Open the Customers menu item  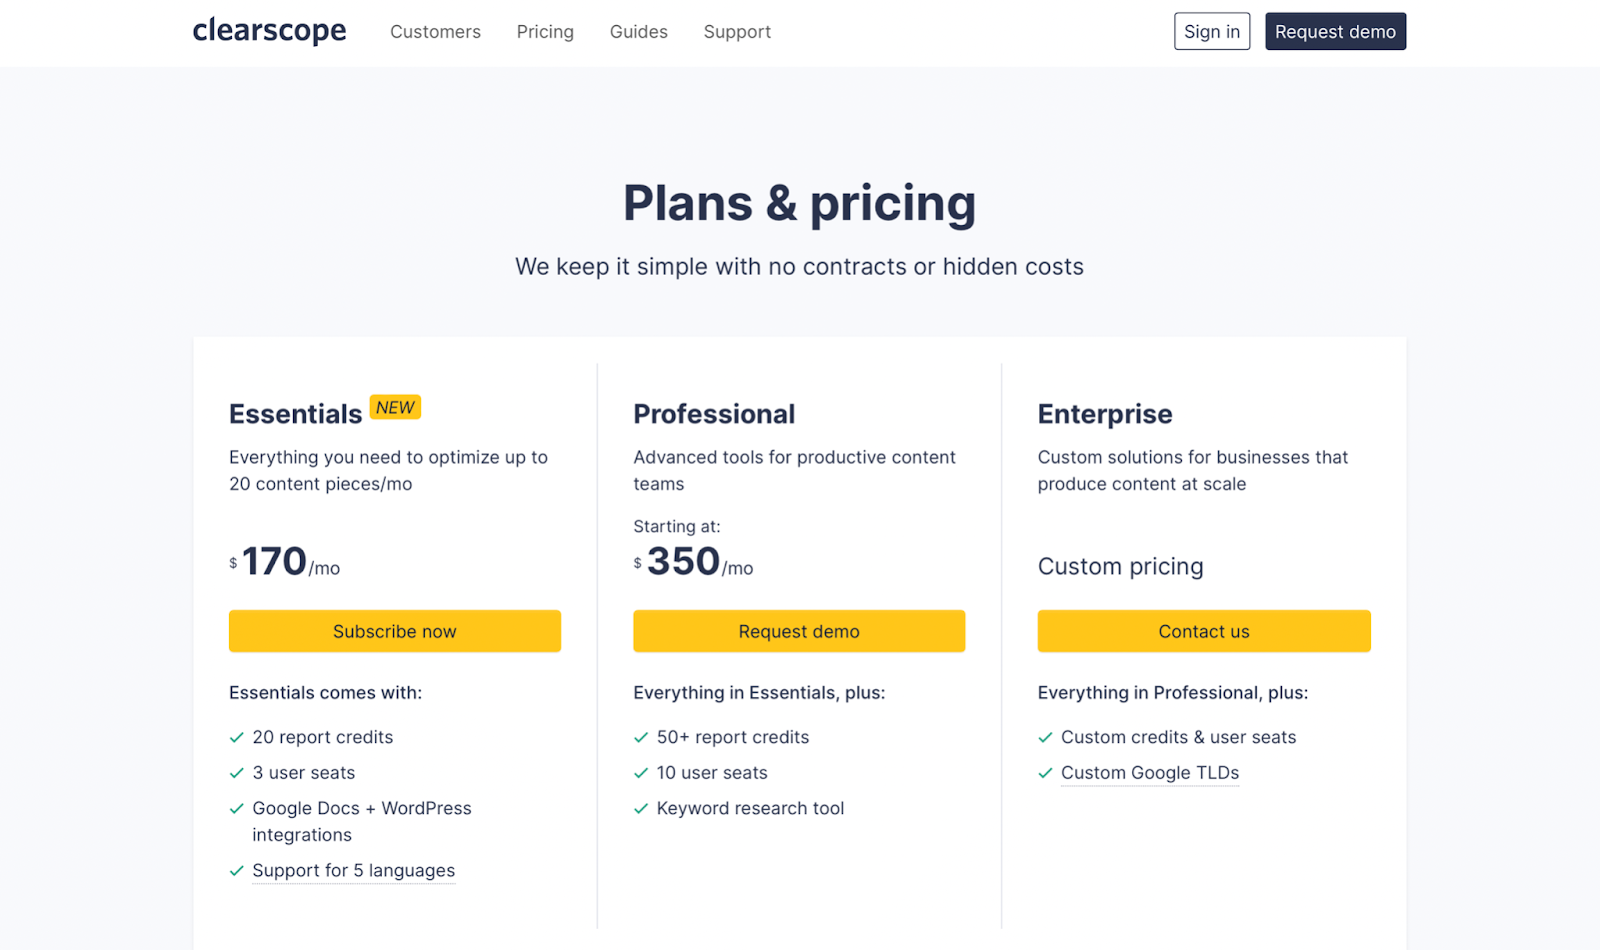435,32
